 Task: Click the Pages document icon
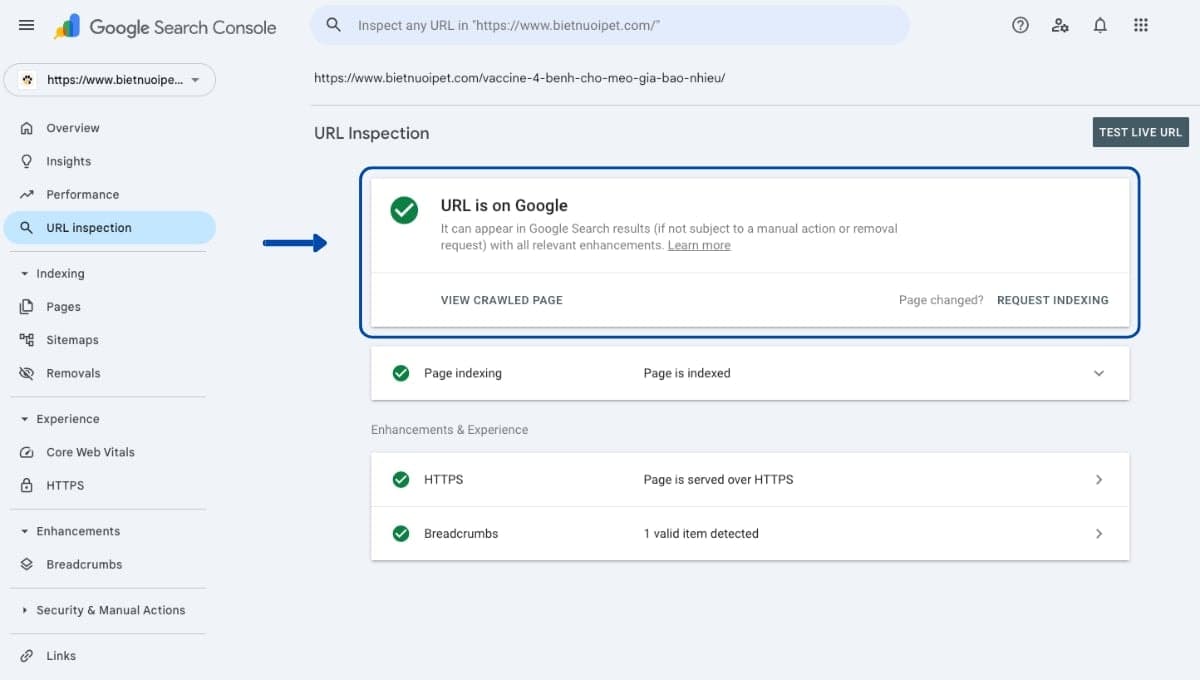tap(27, 307)
